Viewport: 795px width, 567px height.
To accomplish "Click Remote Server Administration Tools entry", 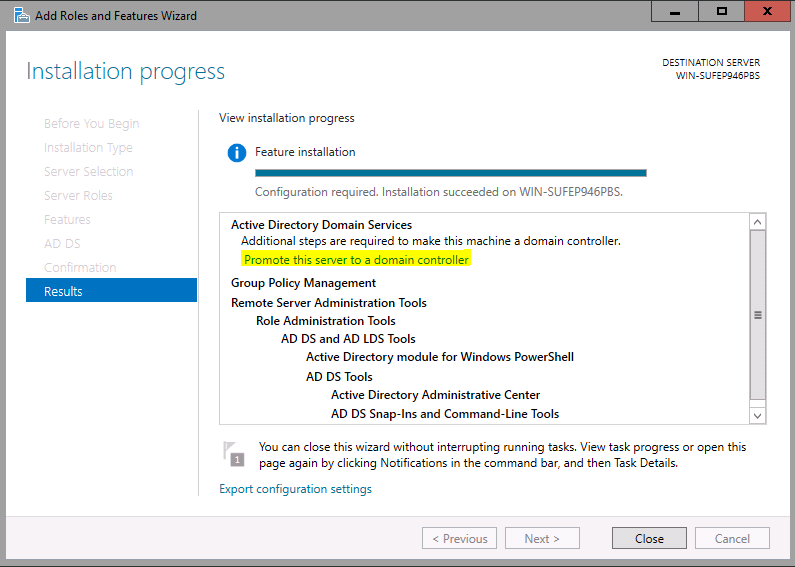I will pyautogui.click(x=329, y=303).
